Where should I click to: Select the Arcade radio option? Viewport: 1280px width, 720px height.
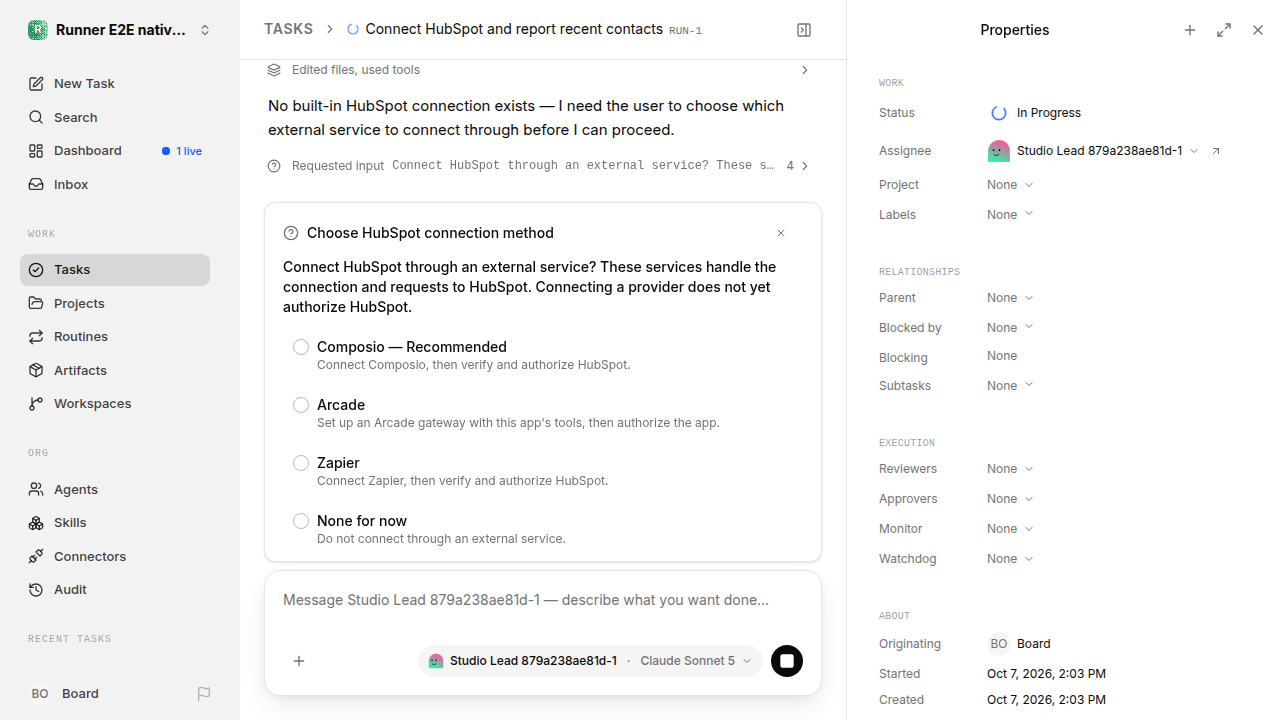click(x=301, y=405)
